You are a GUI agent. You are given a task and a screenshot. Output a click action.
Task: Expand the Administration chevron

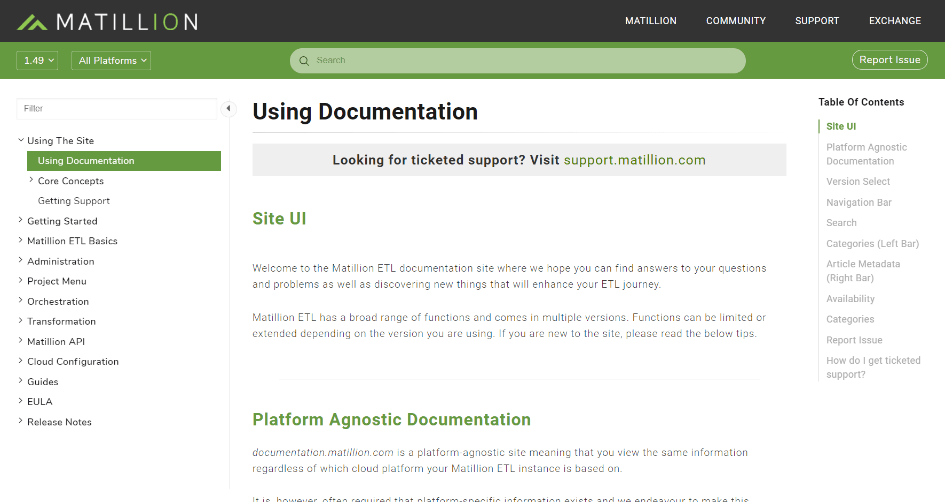click(20, 261)
